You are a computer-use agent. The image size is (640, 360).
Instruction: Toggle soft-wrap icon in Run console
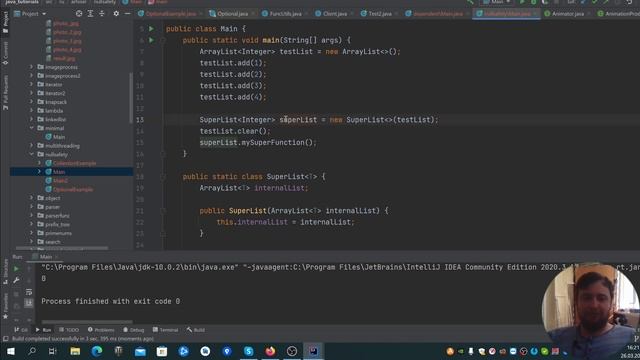click(29, 292)
